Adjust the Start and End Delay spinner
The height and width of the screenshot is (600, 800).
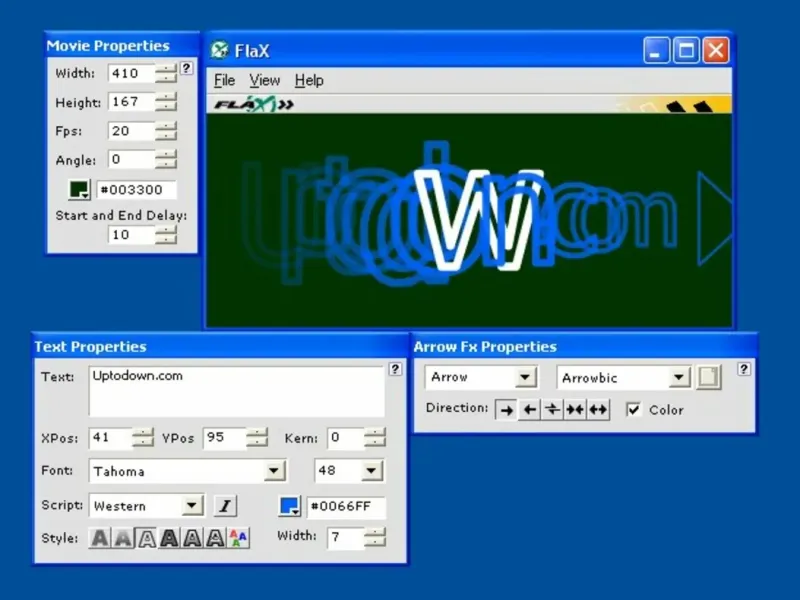(x=166, y=235)
